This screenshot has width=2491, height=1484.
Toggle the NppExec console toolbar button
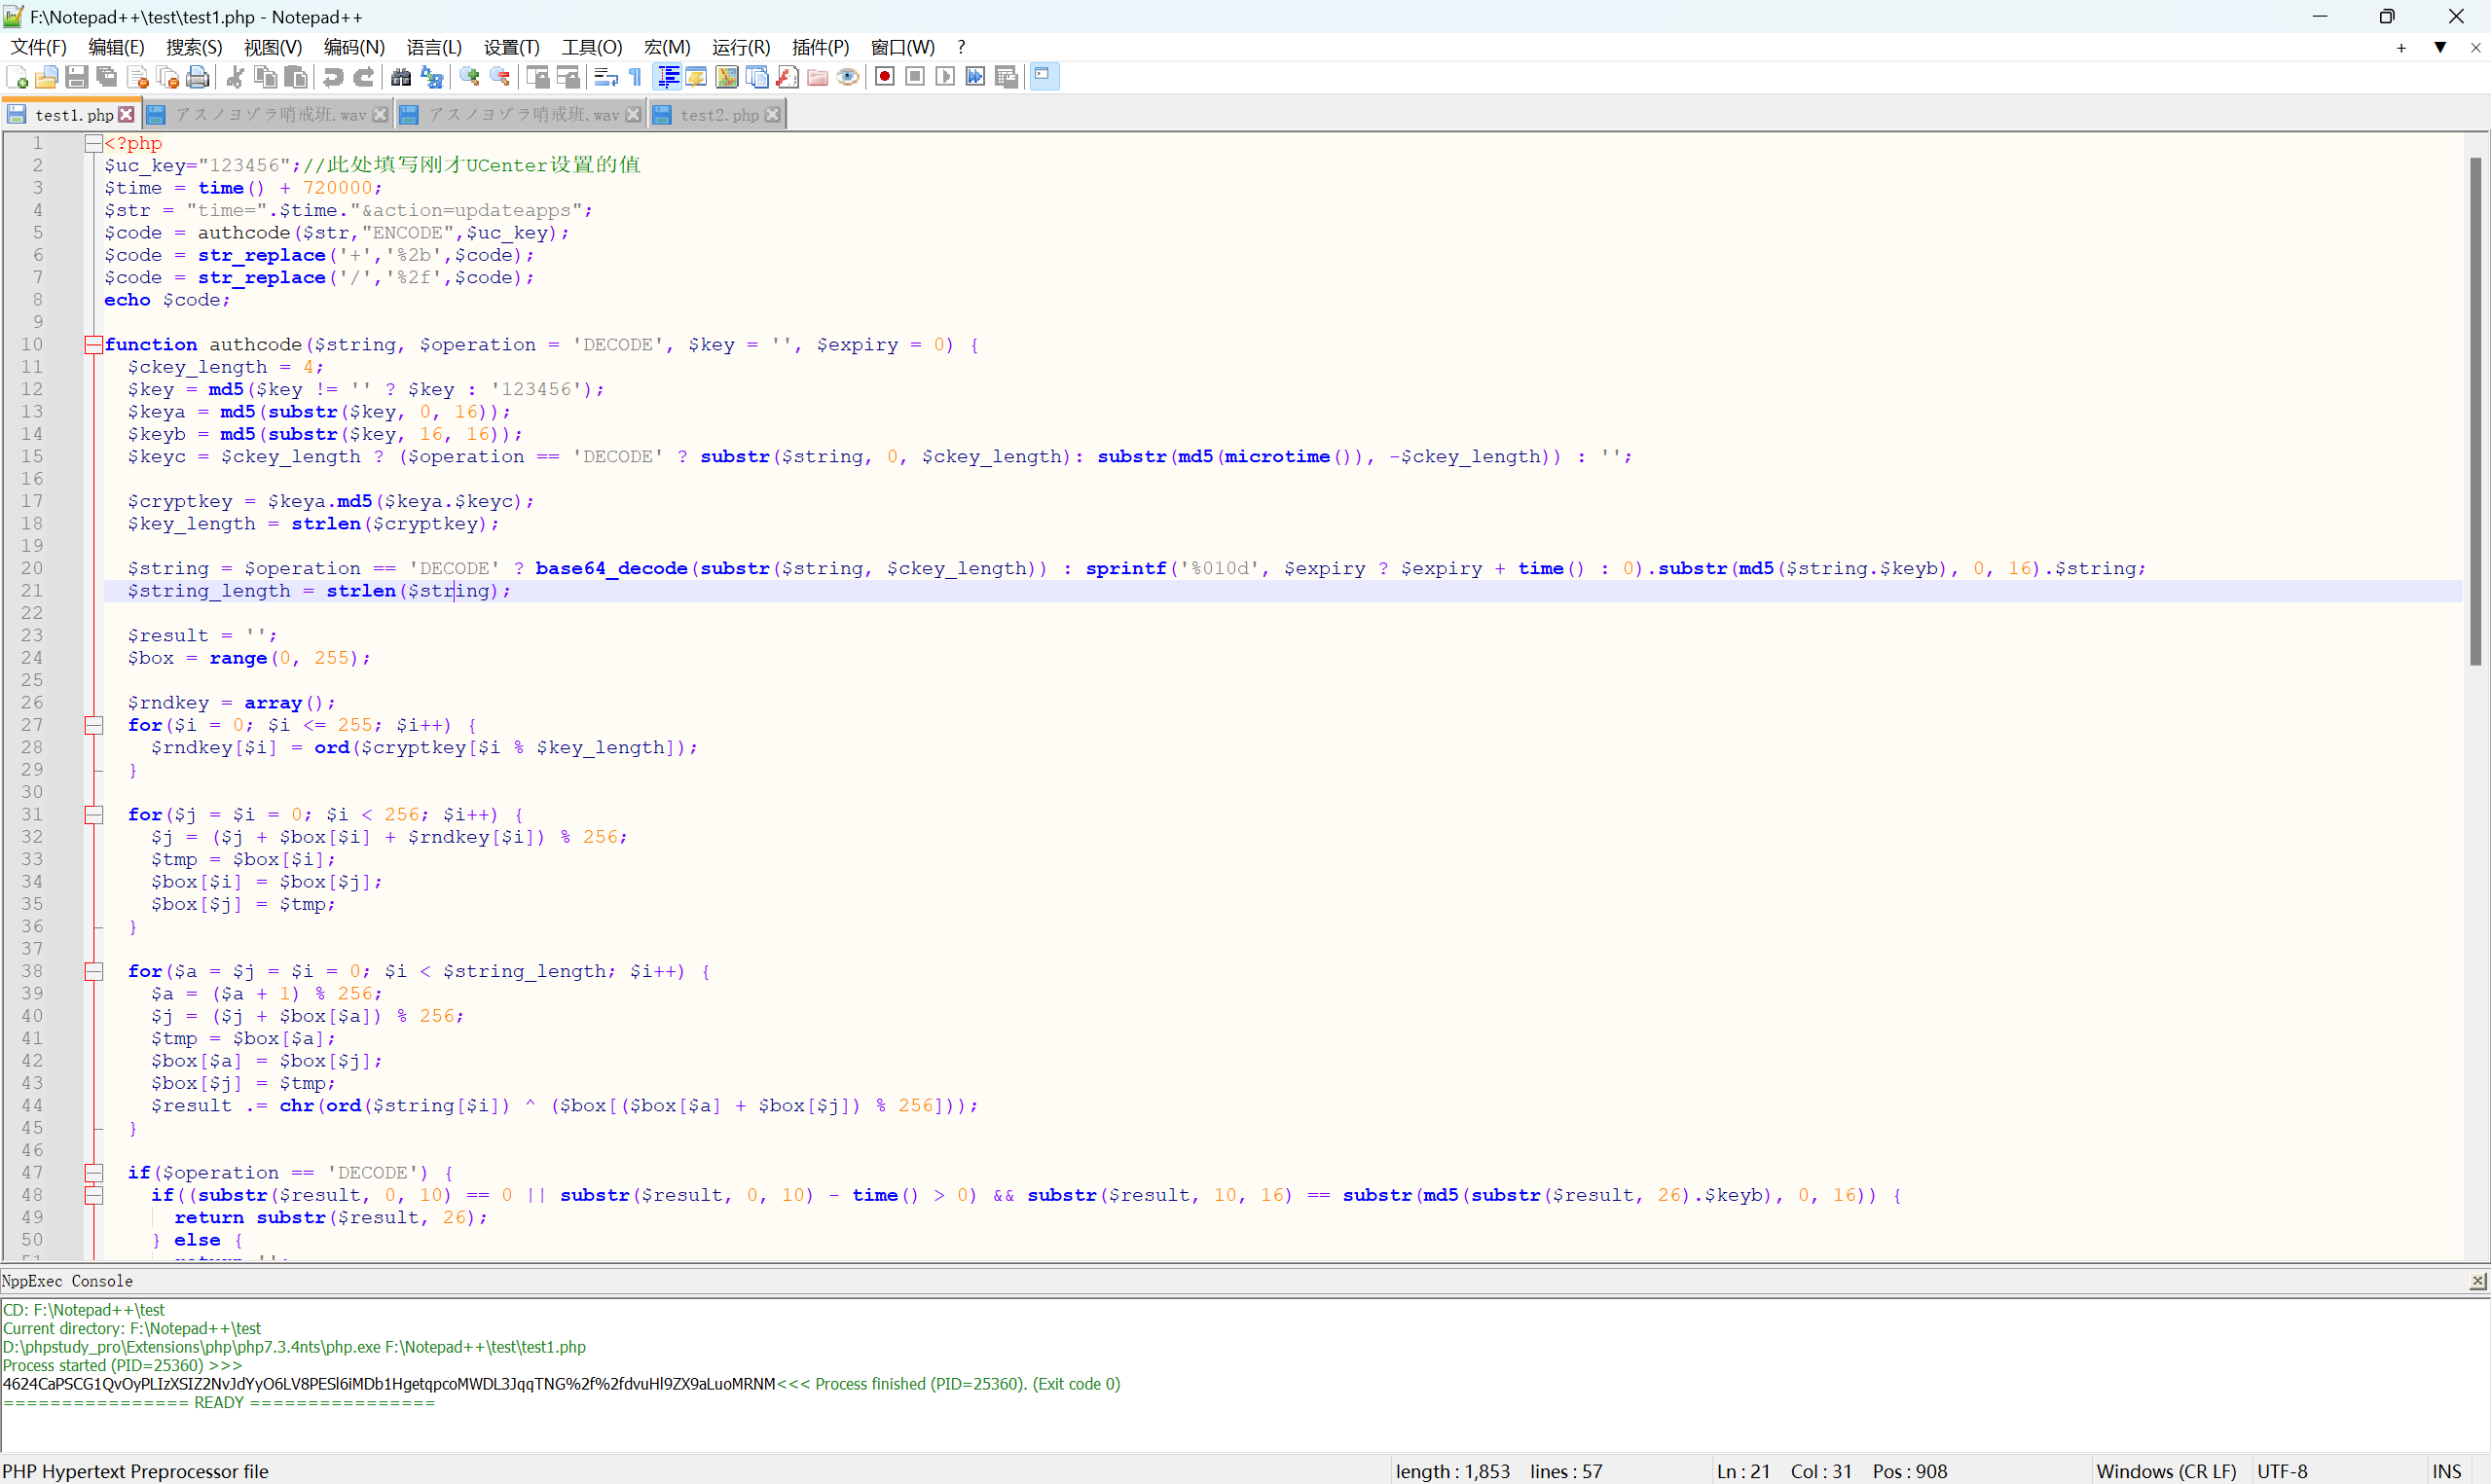tap(1044, 77)
